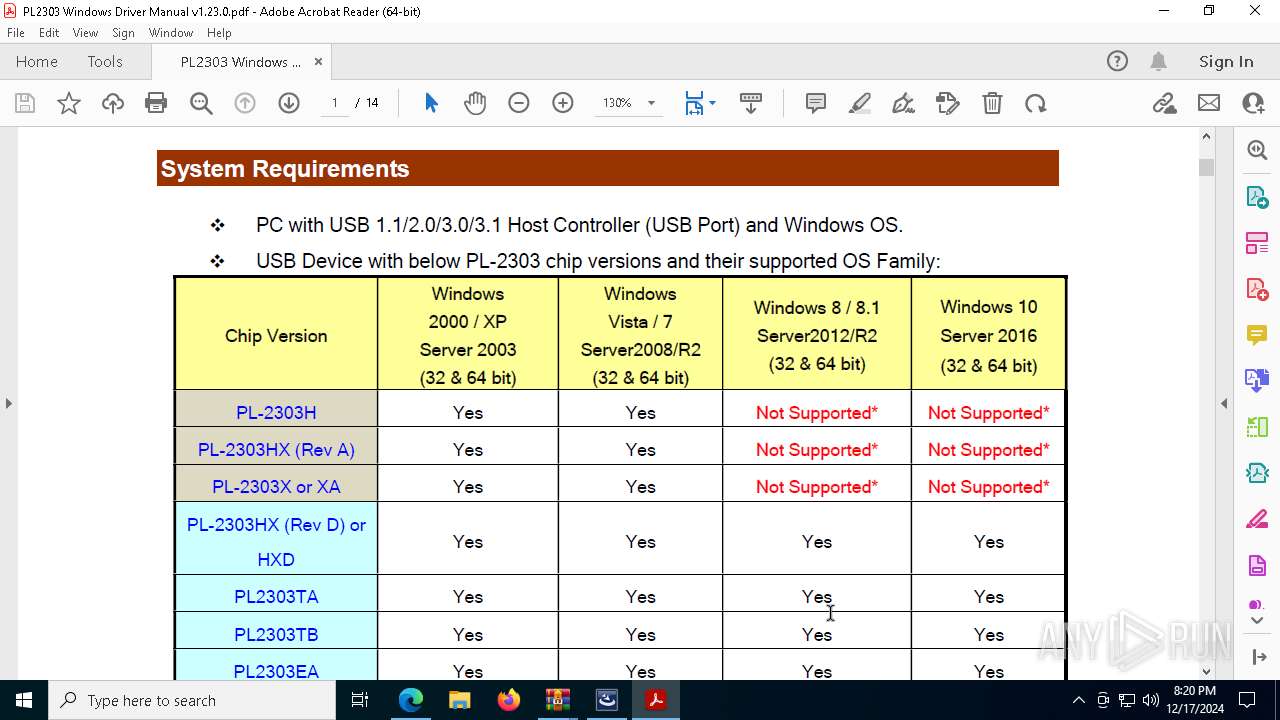Open the Find text magnifier

201,103
